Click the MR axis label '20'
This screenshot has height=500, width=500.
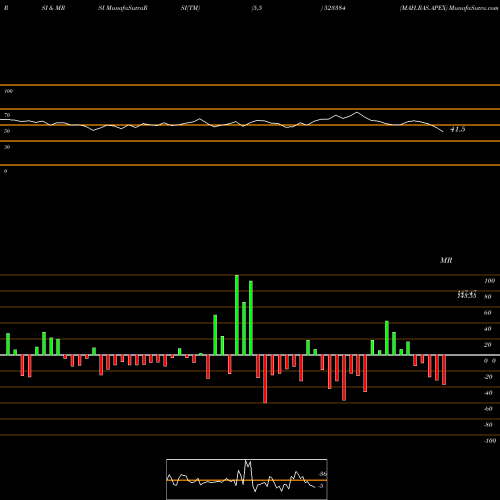click(x=488, y=345)
